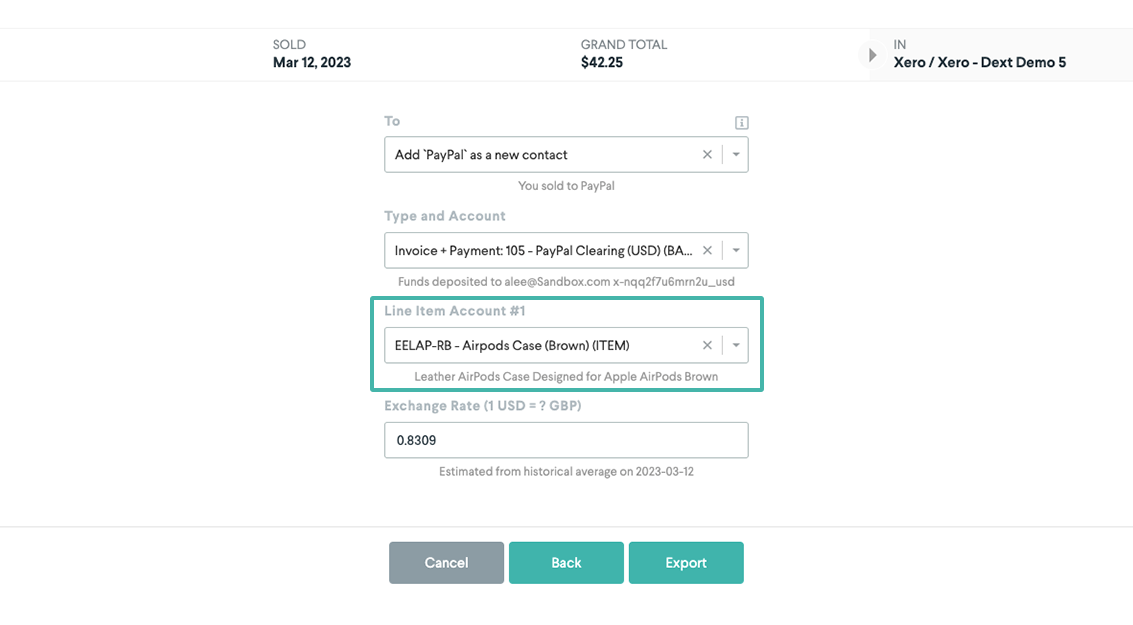Click the Add PayPal as new contact field
1133x625 pixels.
pos(540,154)
